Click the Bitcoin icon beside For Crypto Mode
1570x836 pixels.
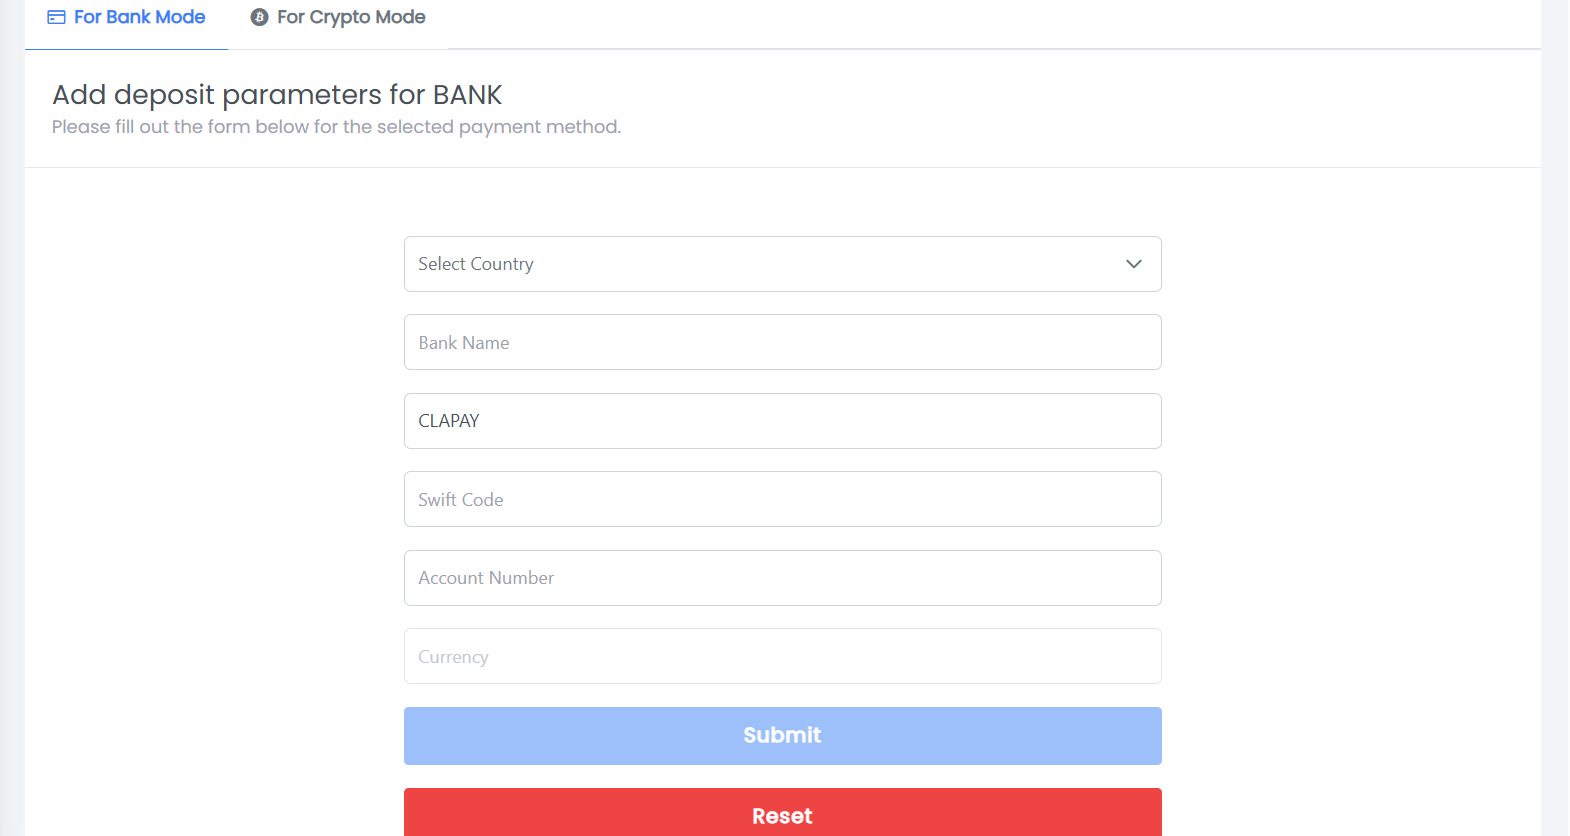(259, 16)
